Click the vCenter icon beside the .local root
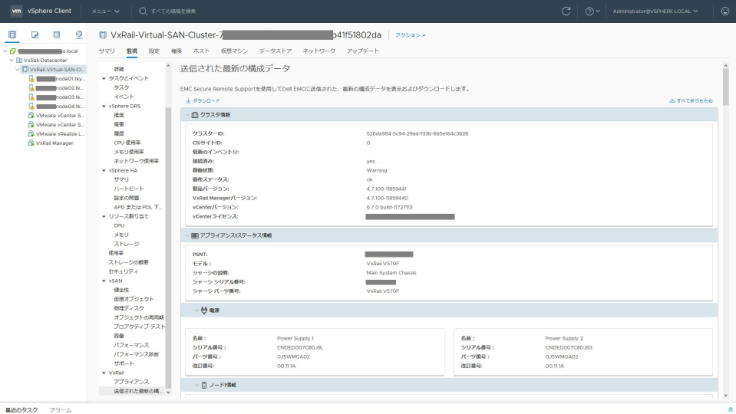Viewport: 736px width, 414px height. click(x=13, y=51)
